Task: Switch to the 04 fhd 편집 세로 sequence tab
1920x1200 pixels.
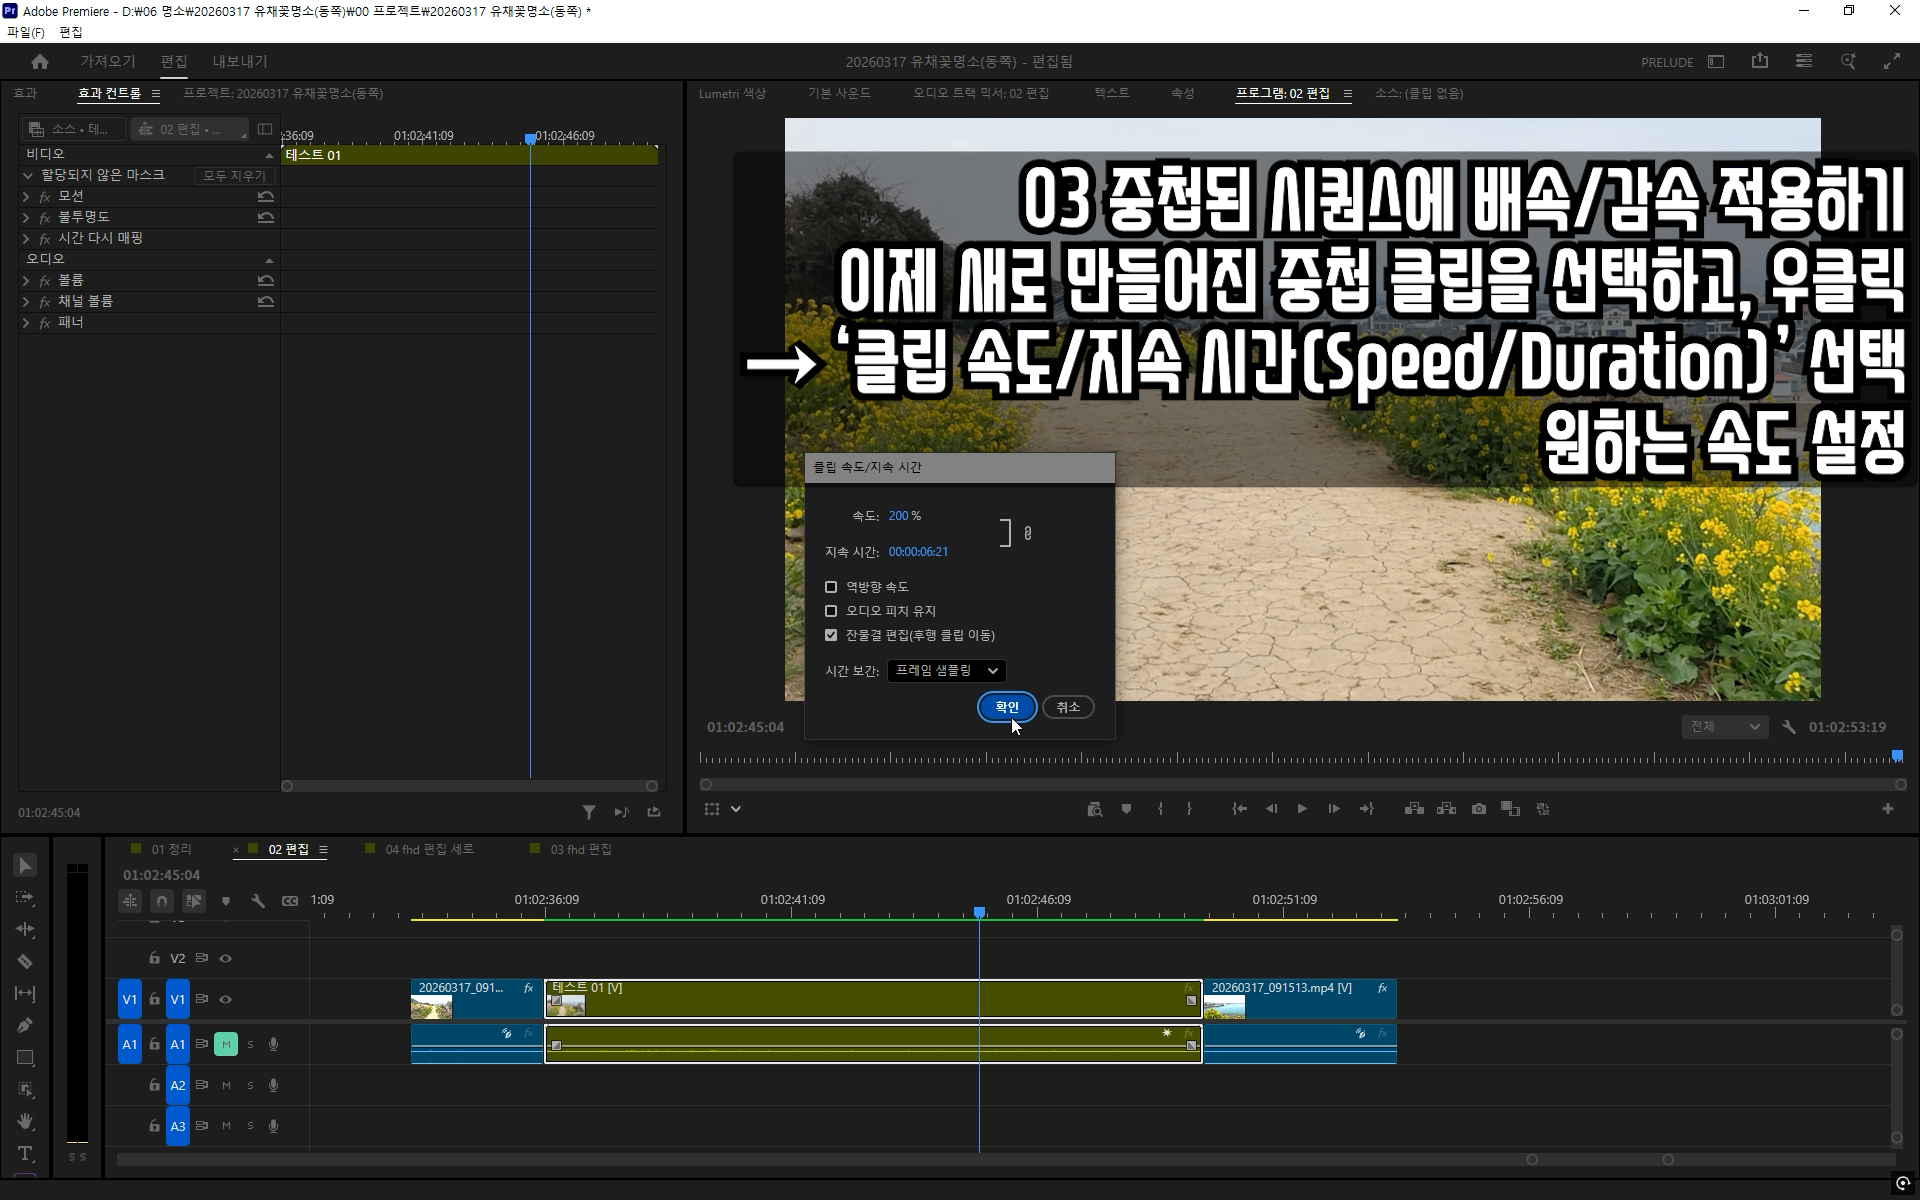Action: (430, 849)
